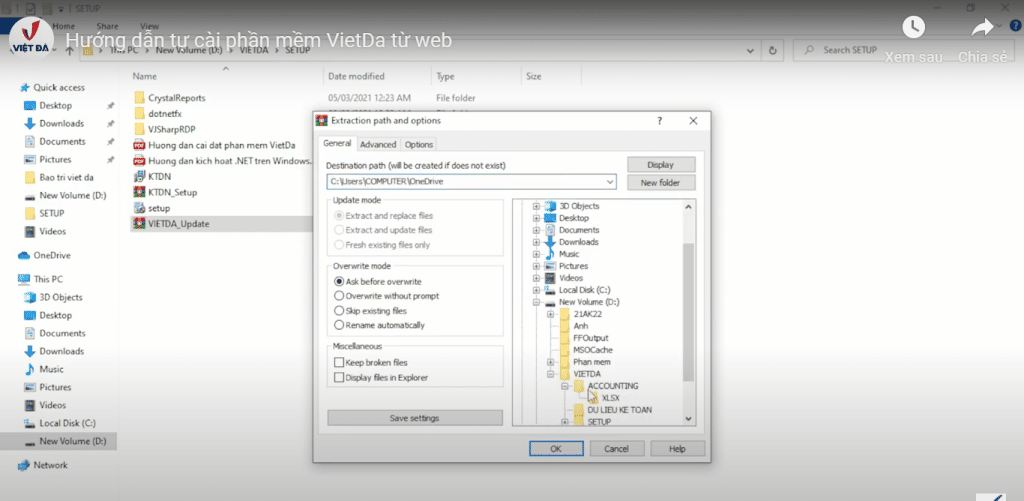
Task: Switch to the Options tab
Action: (419, 144)
